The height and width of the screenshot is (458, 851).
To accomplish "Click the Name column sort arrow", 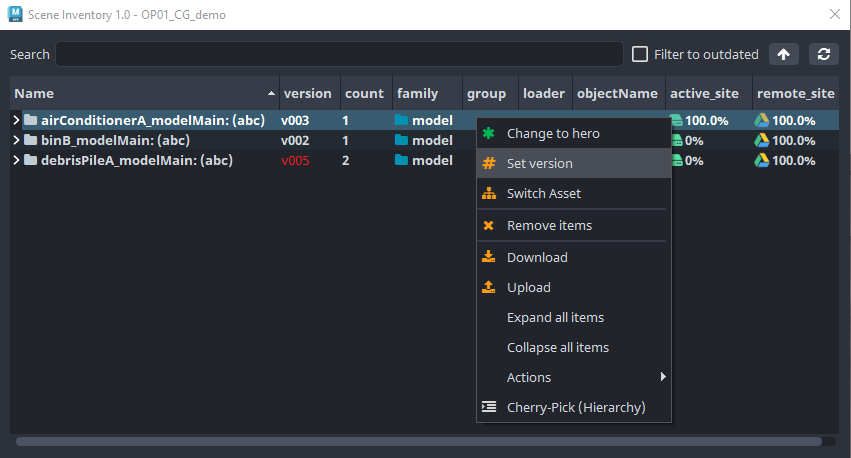I will click(x=271, y=93).
